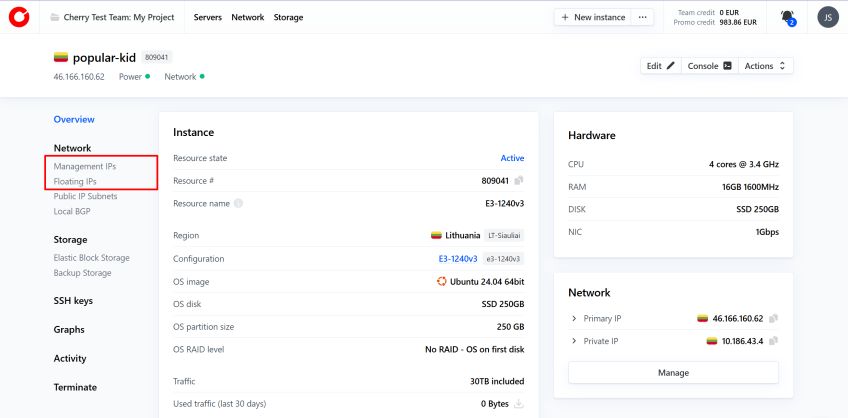Open the Actions dropdown

pyautogui.click(x=767, y=66)
